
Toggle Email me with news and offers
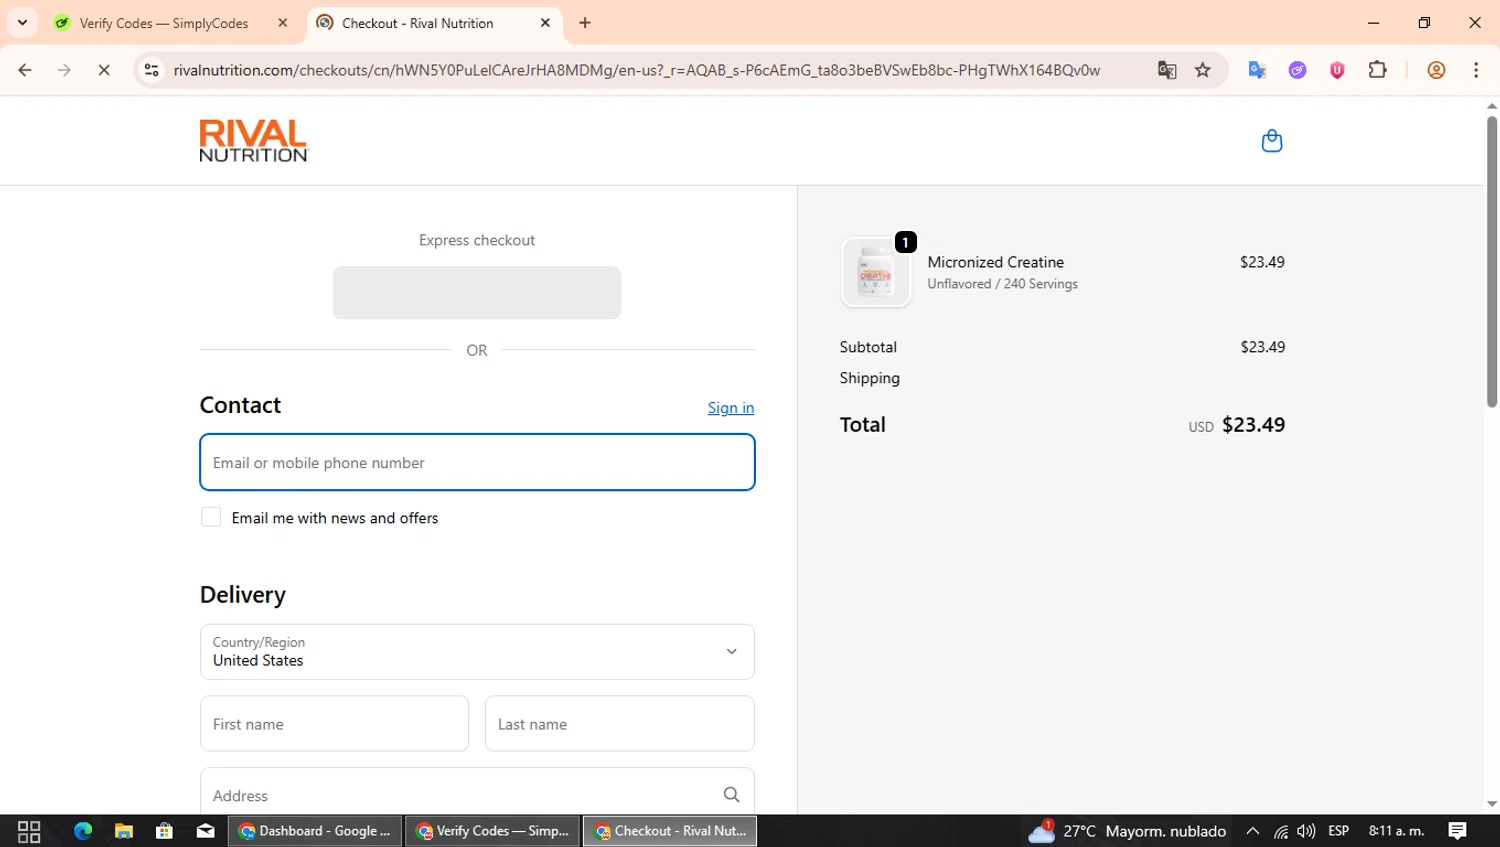tap(211, 517)
